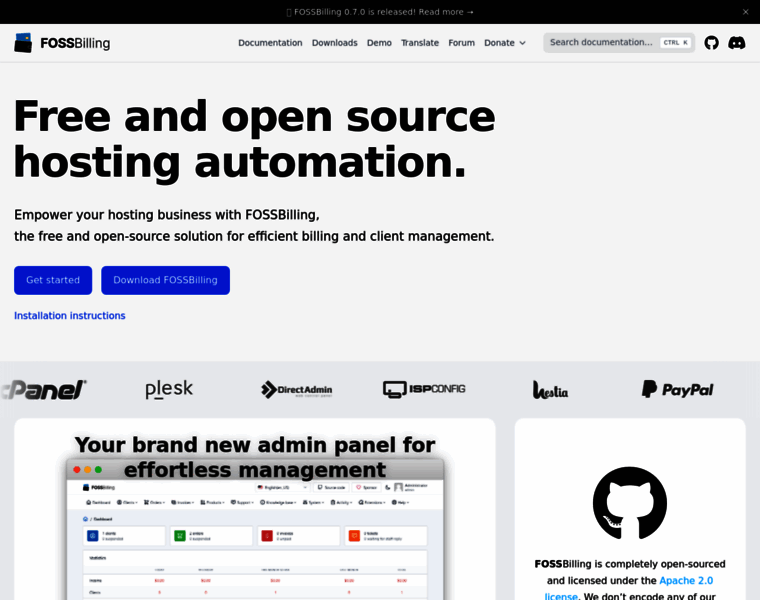The width and height of the screenshot is (760, 600).
Task: Click the Download FOSSBilling button
Action: (165, 280)
